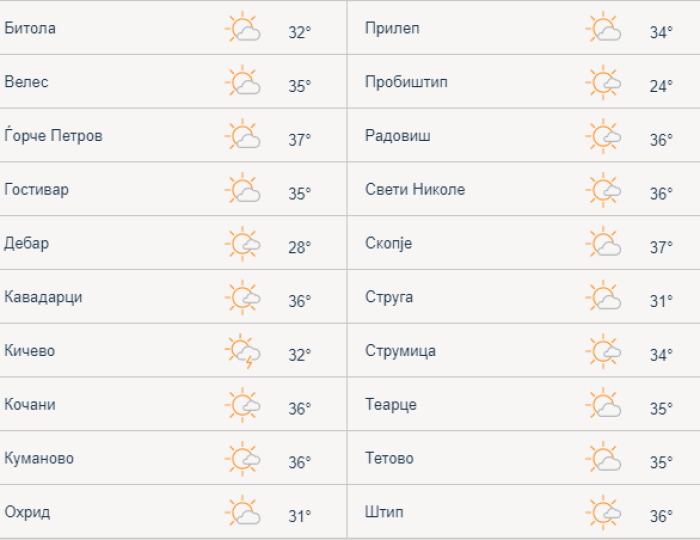Open the Велес city forecast
700x540 pixels.
click(x=27, y=82)
